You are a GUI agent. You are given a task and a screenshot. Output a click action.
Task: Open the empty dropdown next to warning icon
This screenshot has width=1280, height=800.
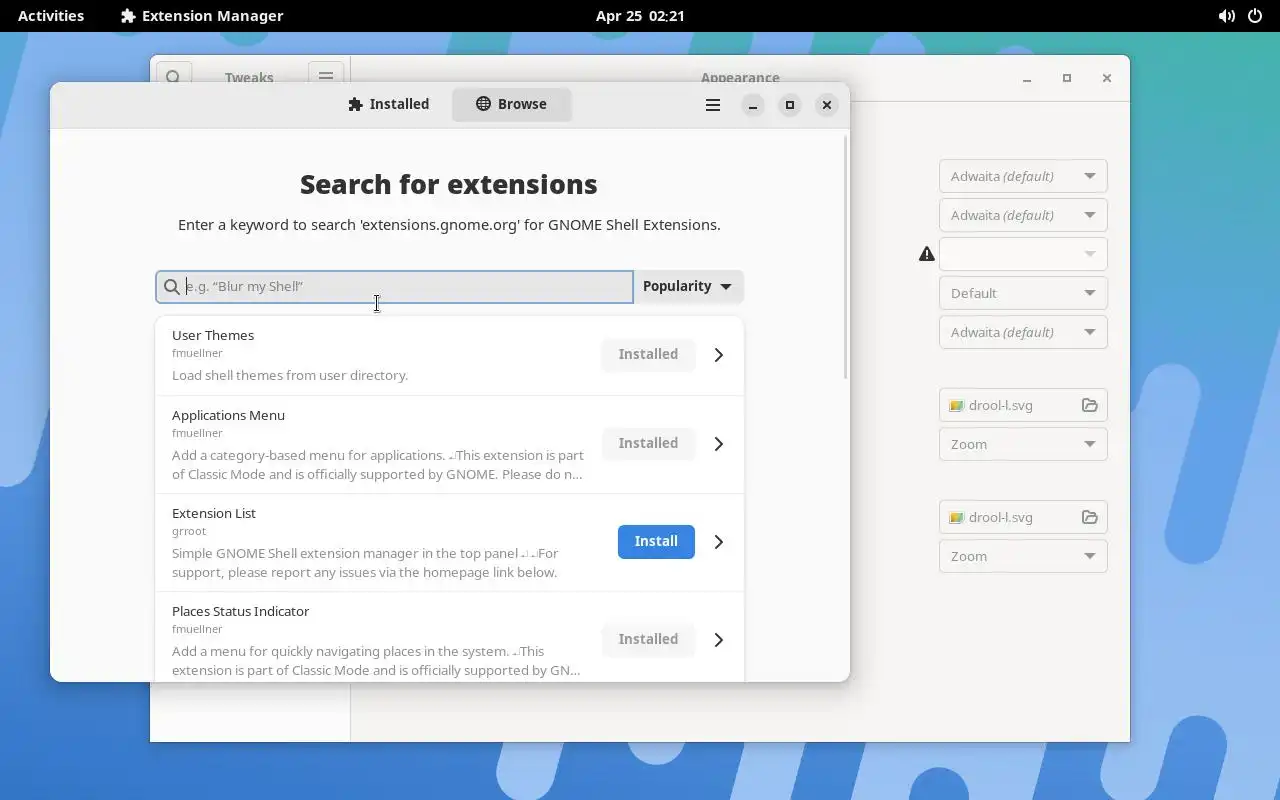click(x=1023, y=254)
